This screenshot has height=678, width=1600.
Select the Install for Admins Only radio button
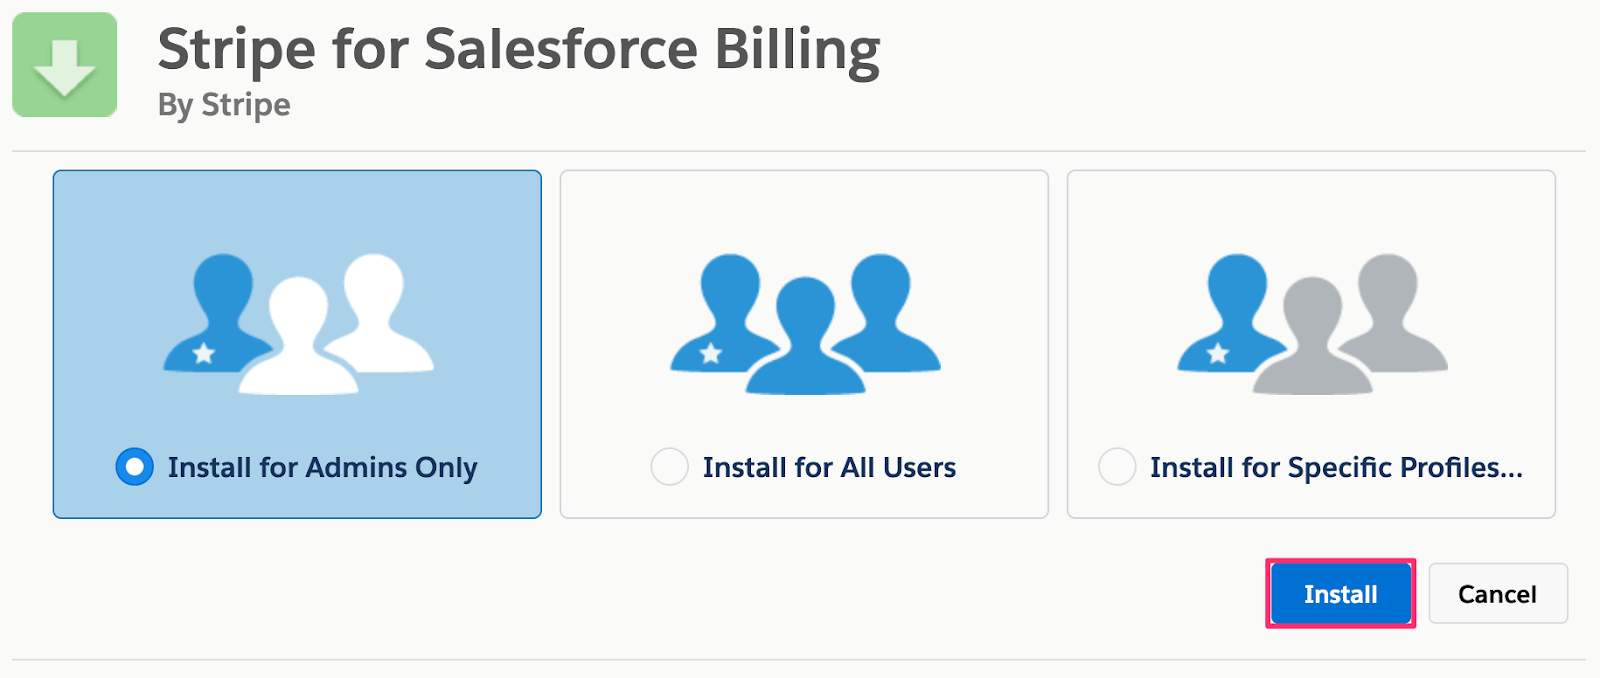click(135, 467)
